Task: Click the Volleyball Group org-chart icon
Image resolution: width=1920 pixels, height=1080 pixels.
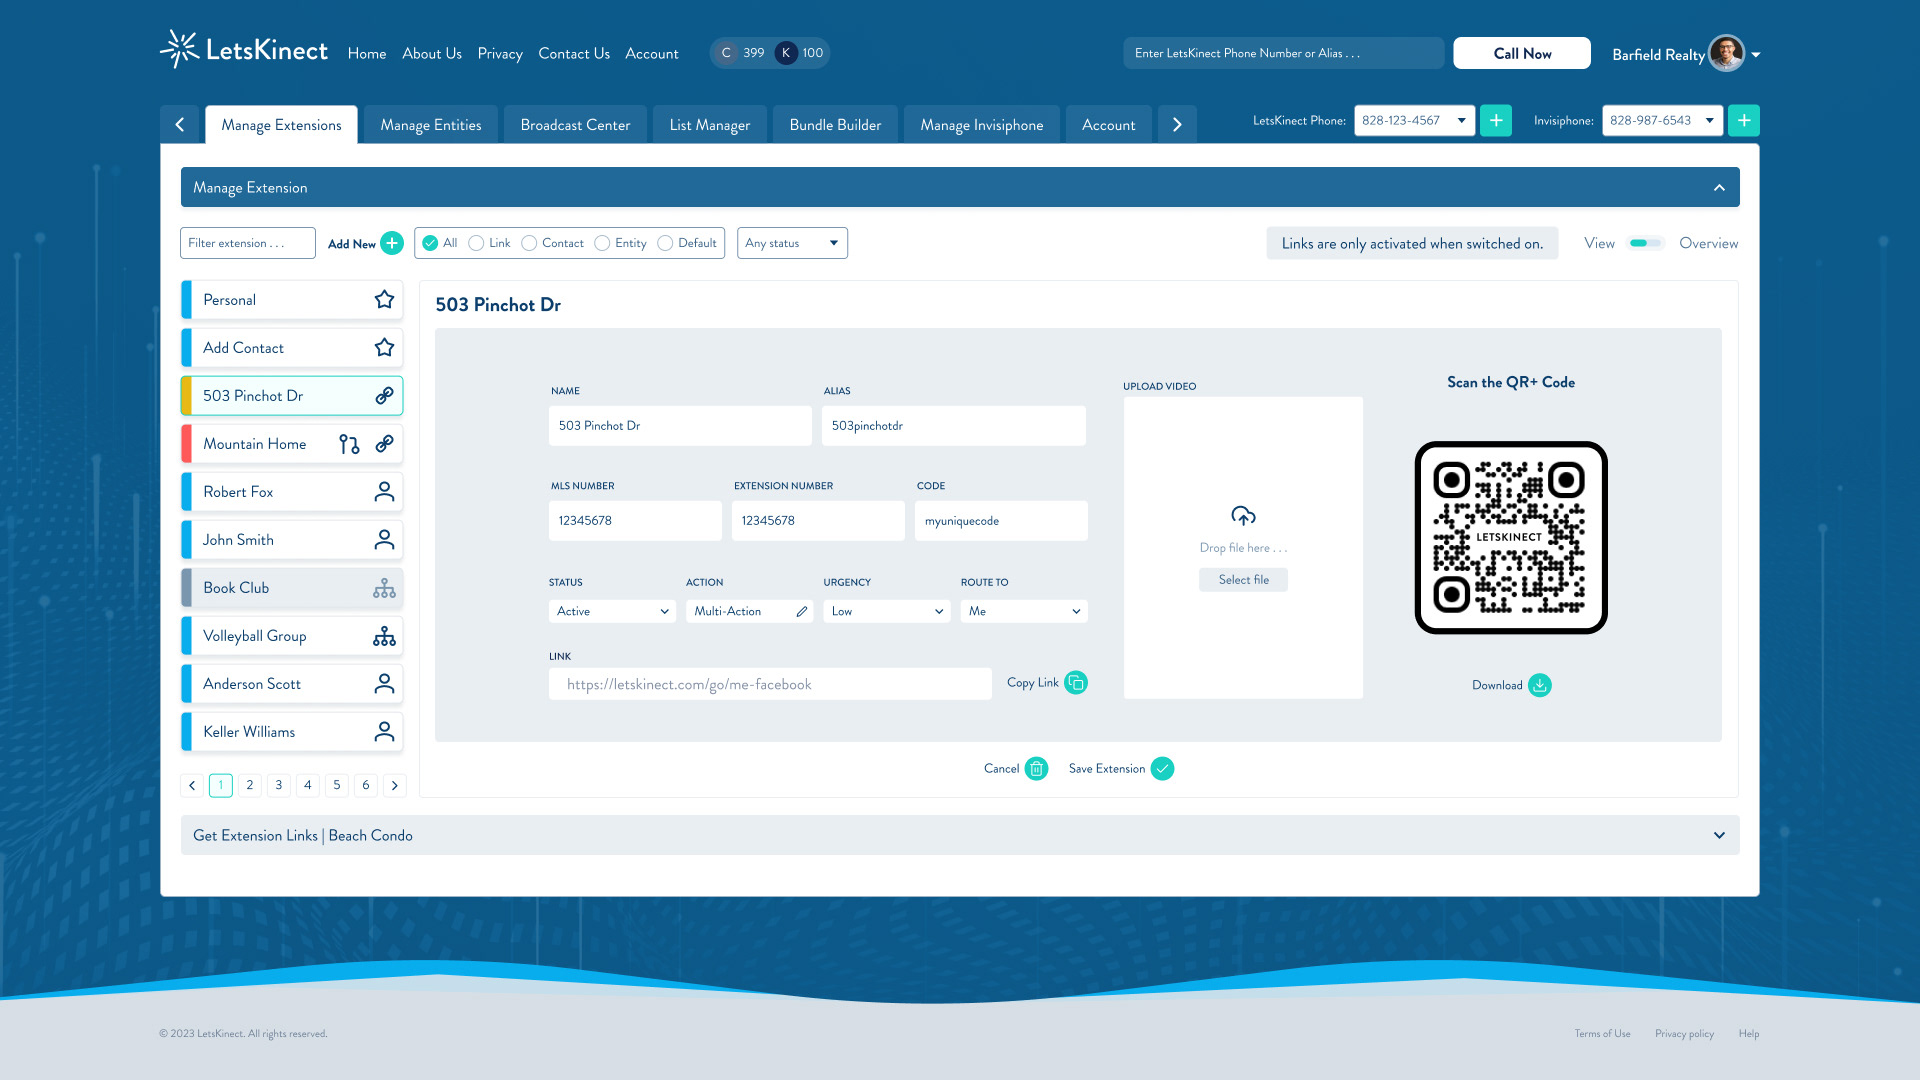Action: (x=384, y=636)
